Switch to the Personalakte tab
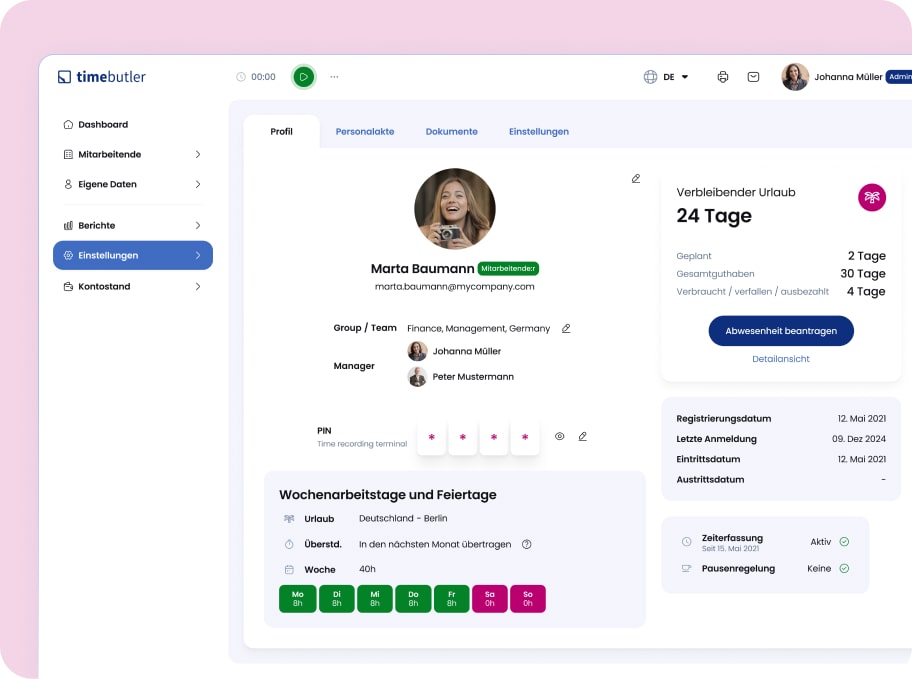This screenshot has height=679, width=912. pyautogui.click(x=364, y=131)
